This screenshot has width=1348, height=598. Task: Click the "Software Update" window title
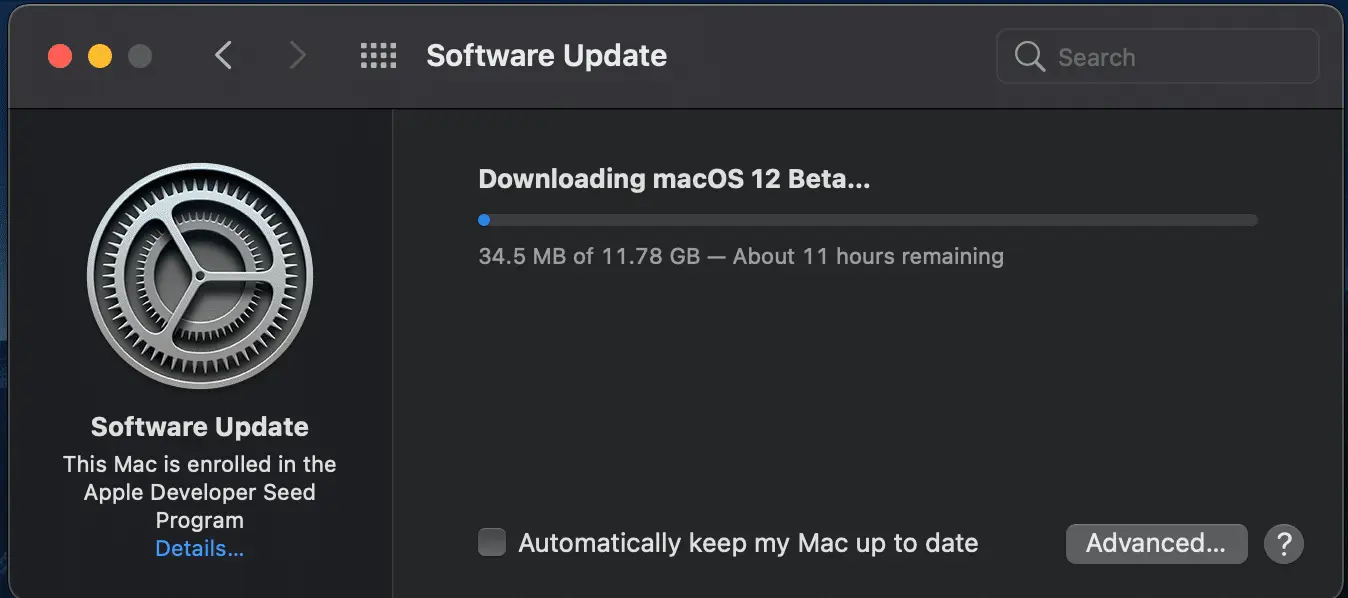(547, 56)
